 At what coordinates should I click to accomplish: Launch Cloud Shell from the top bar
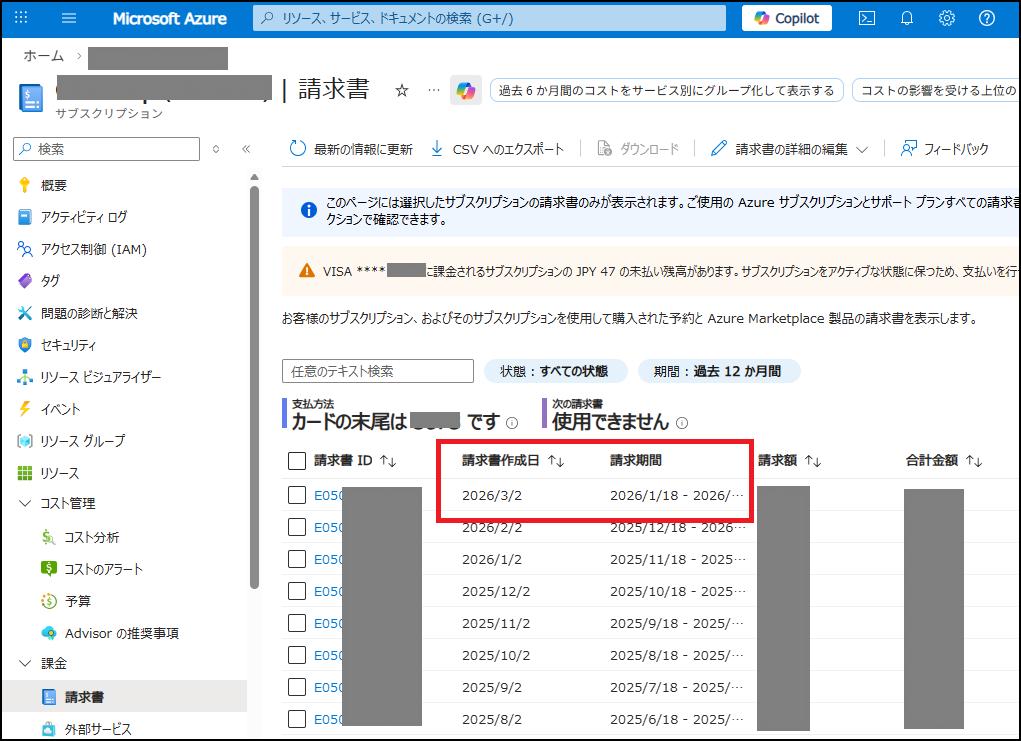coord(866,17)
